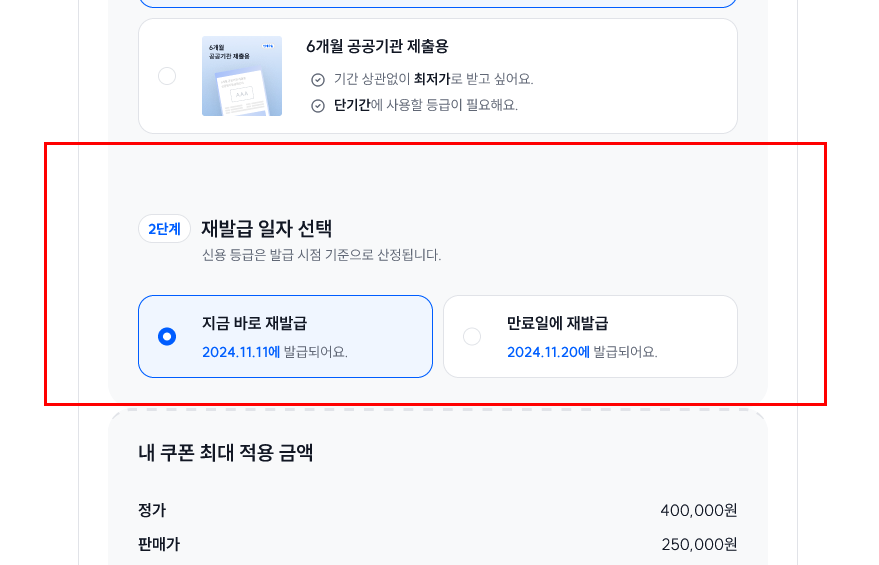879x565 pixels.
Task: Click the 재발급 일자 선택 heading
Action: [267, 228]
